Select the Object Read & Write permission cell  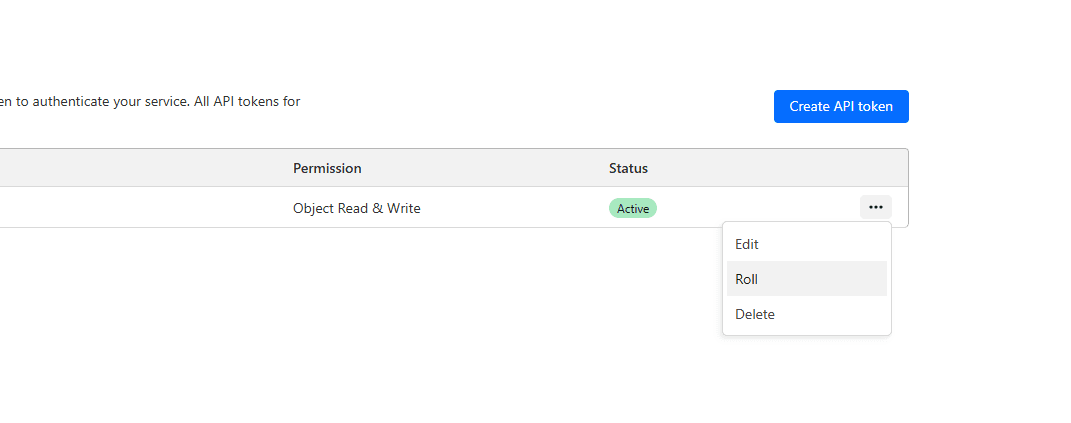356,208
